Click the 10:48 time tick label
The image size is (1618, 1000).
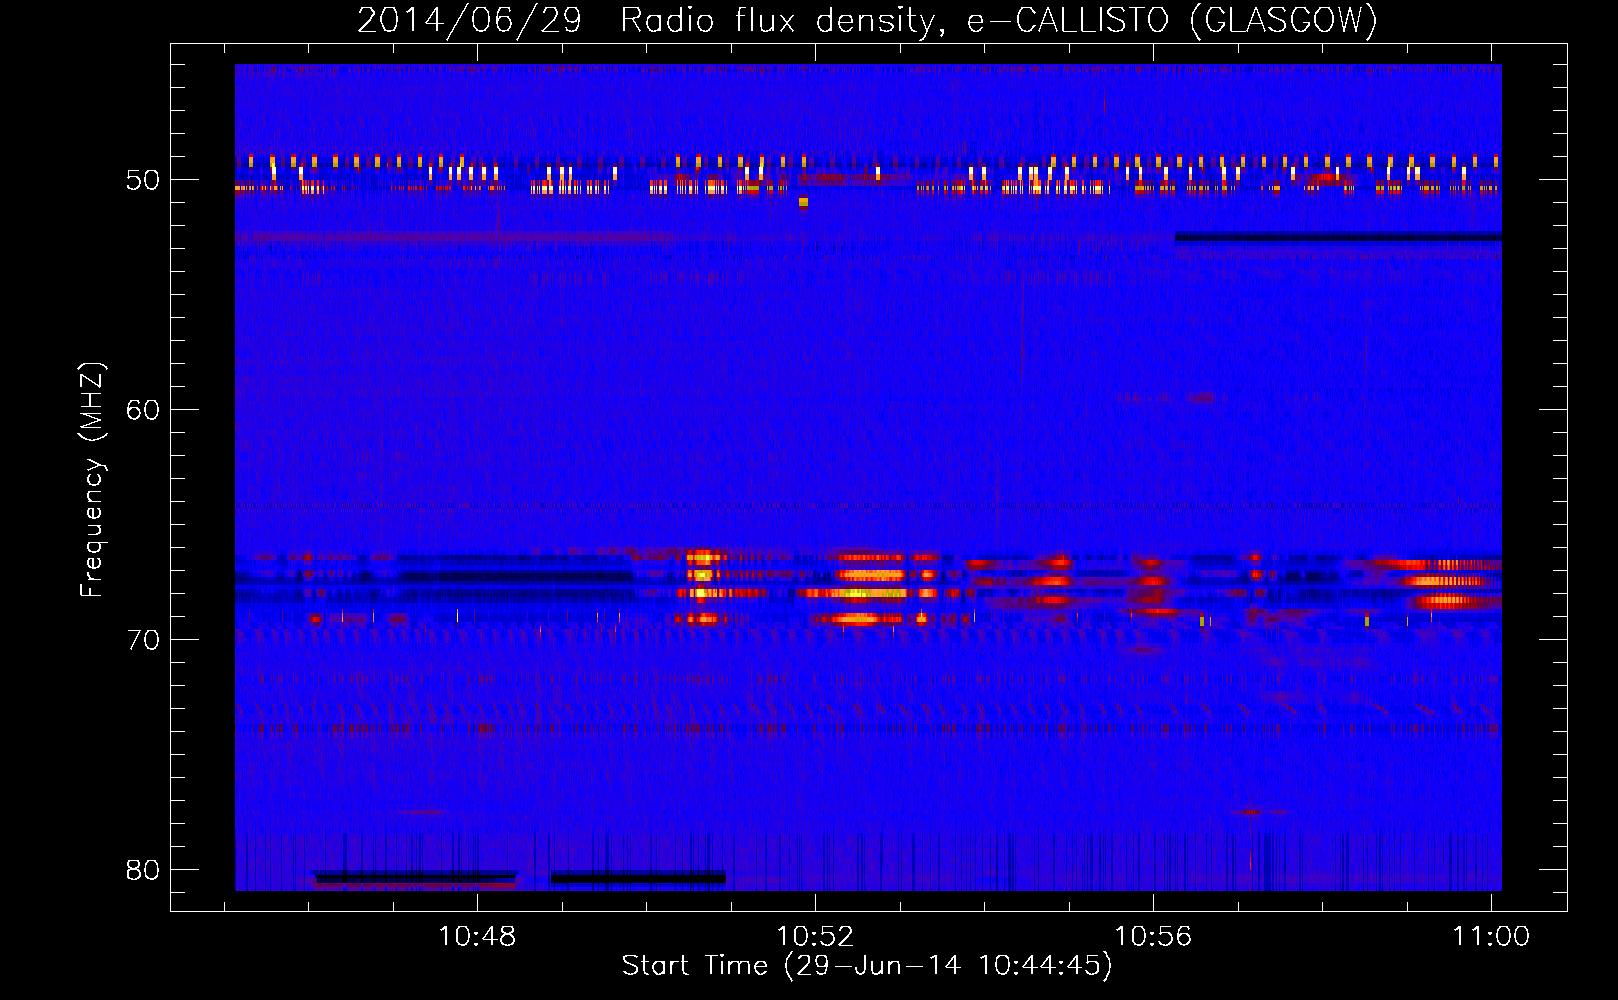[477, 936]
